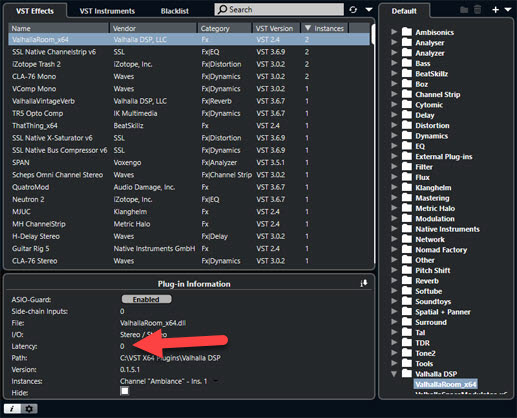Sort by the Instances column header
Viewport: 517px width, 418px height.
(325, 29)
